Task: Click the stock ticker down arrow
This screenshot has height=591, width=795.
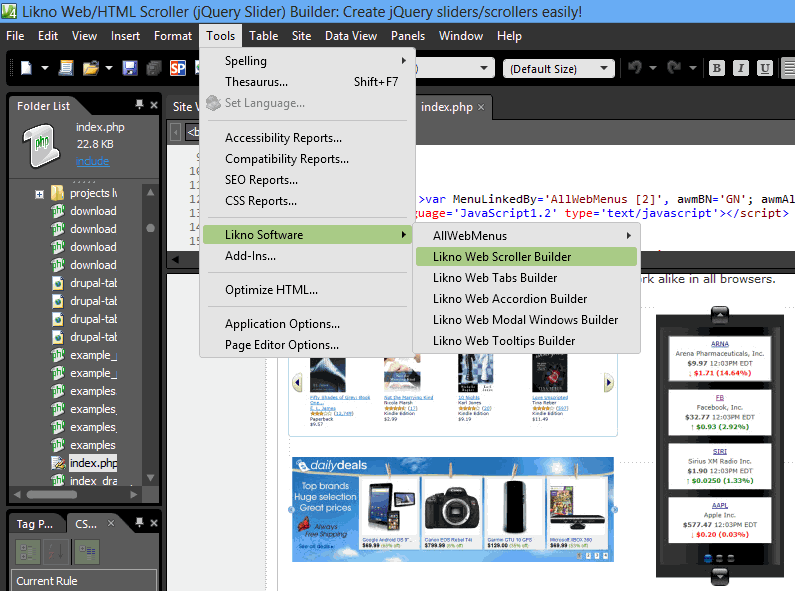Action: [x=720, y=576]
